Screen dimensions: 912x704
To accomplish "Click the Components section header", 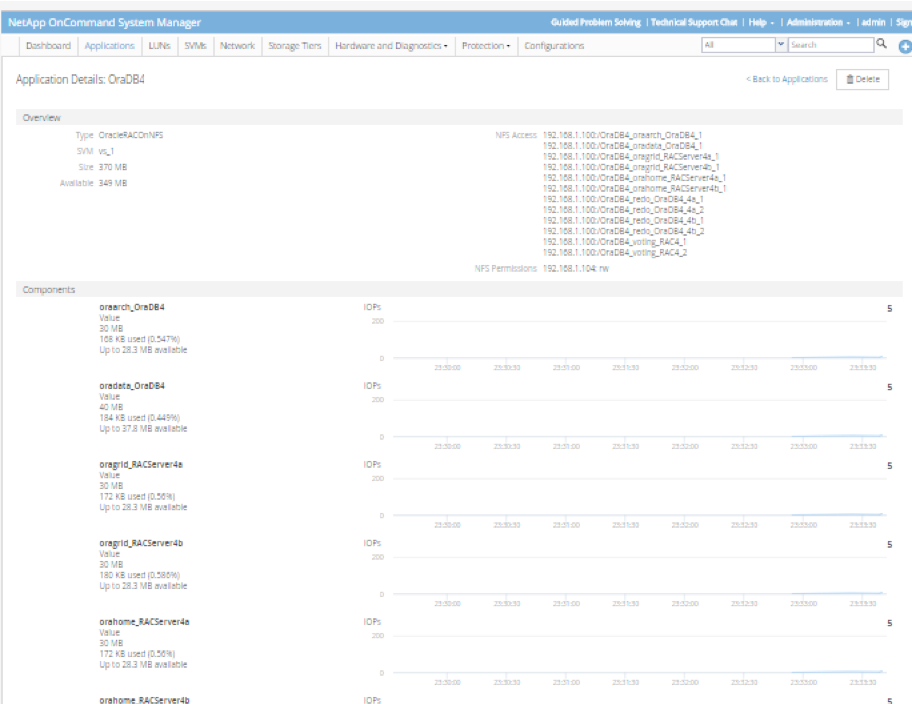I will pos(459,289).
